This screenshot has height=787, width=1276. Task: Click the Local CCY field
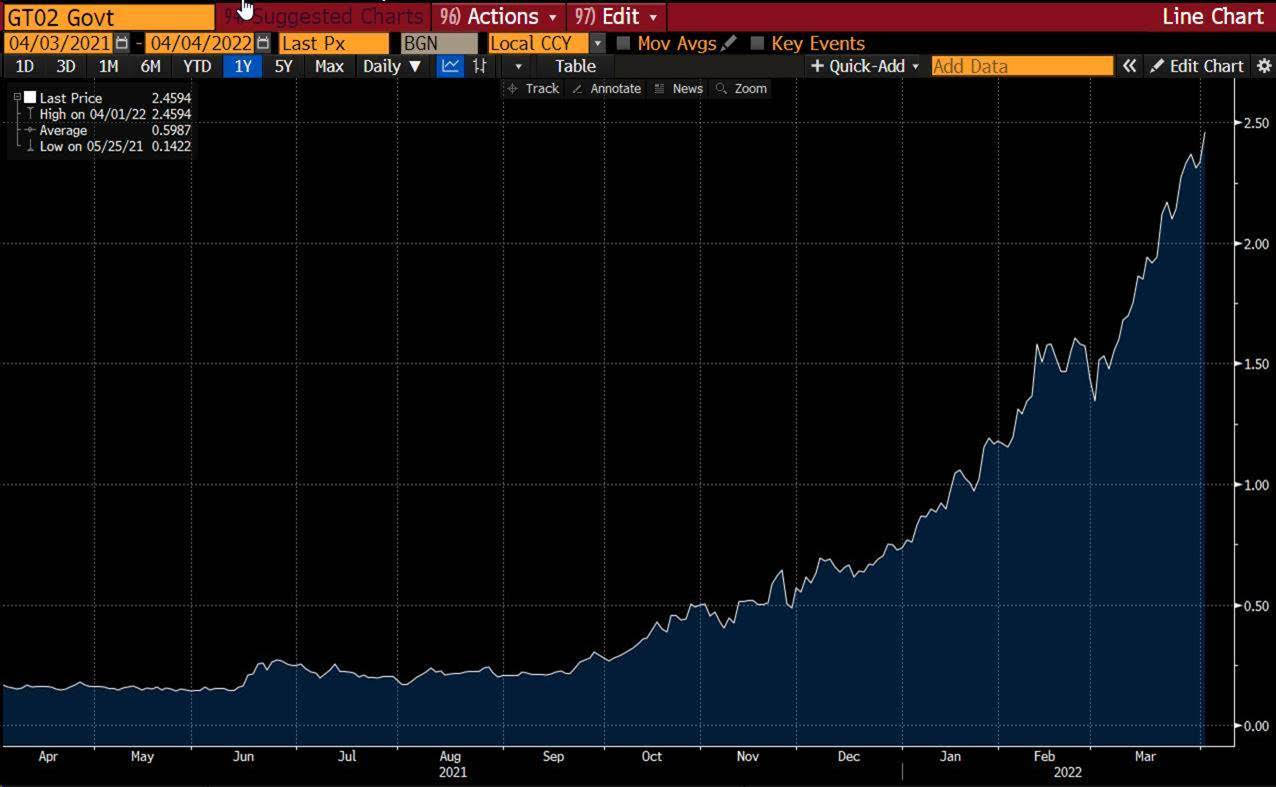coord(538,43)
